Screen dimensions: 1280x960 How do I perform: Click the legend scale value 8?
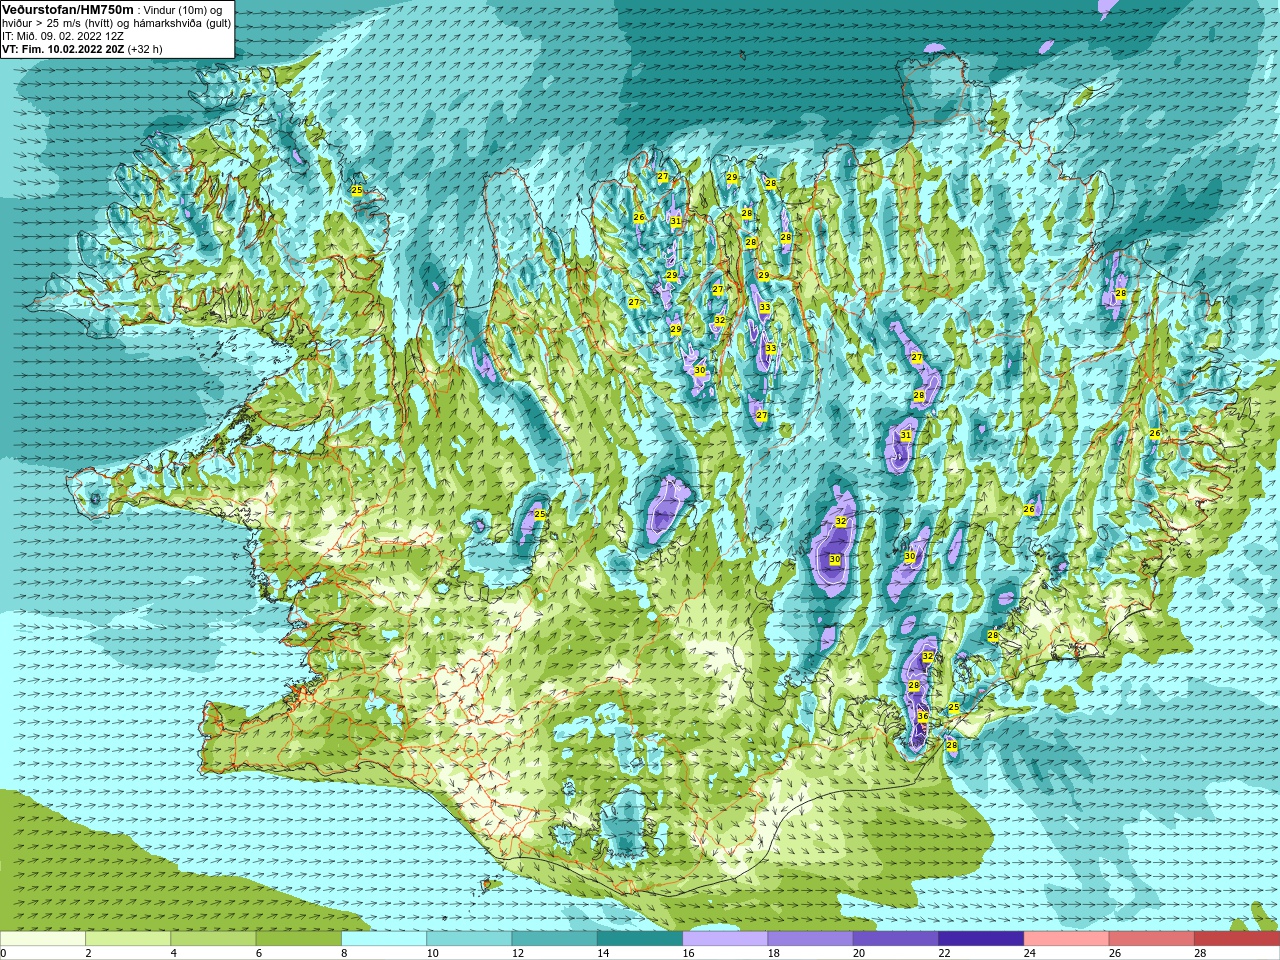pyautogui.click(x=344, y=953)
